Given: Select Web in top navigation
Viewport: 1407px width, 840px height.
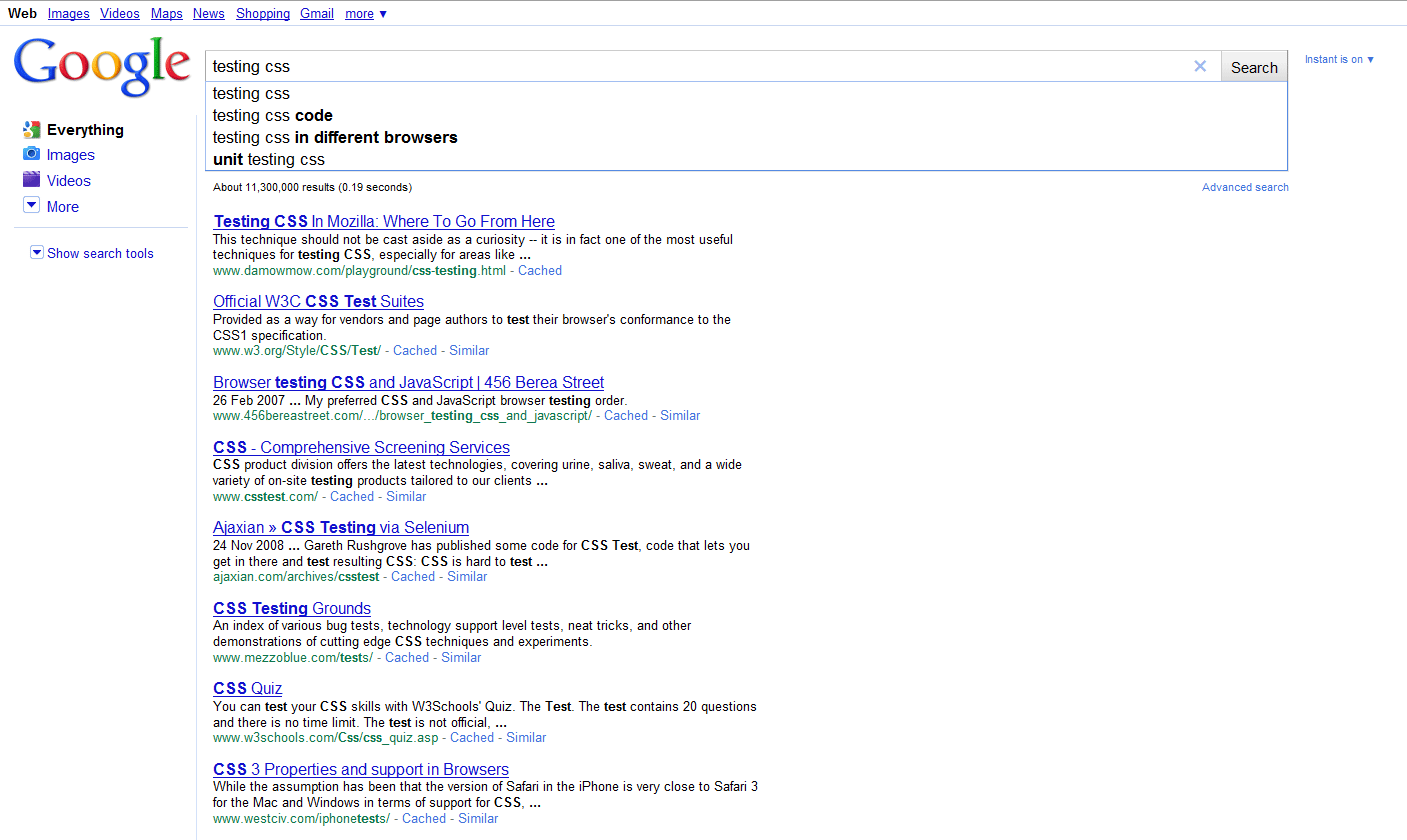Looking at the screenshot, I should pyautogui.click(x=22, y=14).
